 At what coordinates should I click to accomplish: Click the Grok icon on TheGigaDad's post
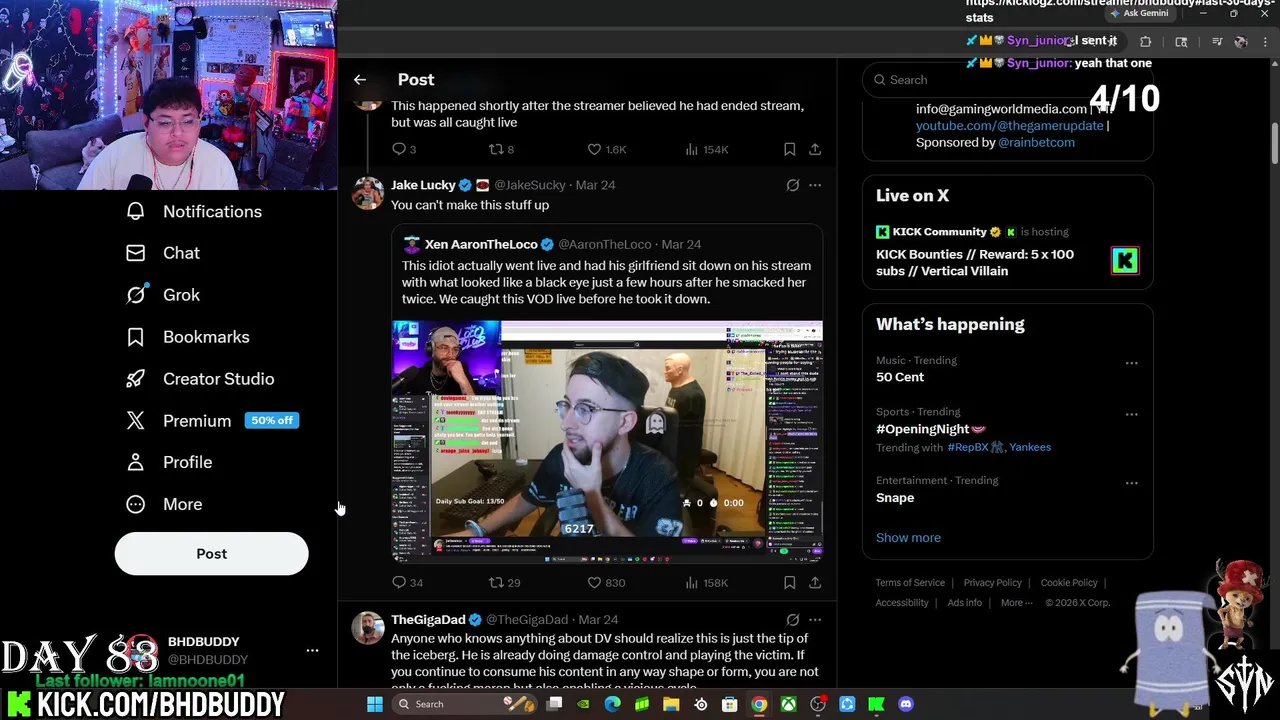click(x=792, y=620)
